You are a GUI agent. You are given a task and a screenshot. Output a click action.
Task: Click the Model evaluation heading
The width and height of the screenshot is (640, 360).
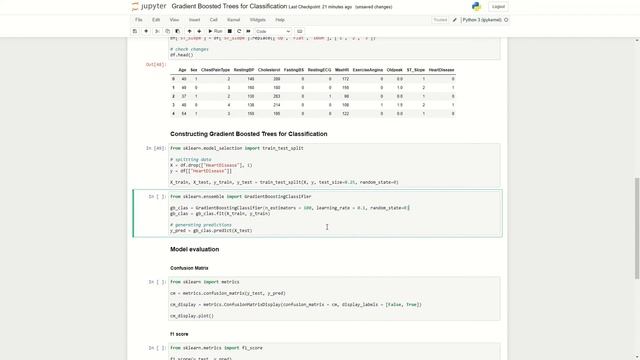point(195,249)
